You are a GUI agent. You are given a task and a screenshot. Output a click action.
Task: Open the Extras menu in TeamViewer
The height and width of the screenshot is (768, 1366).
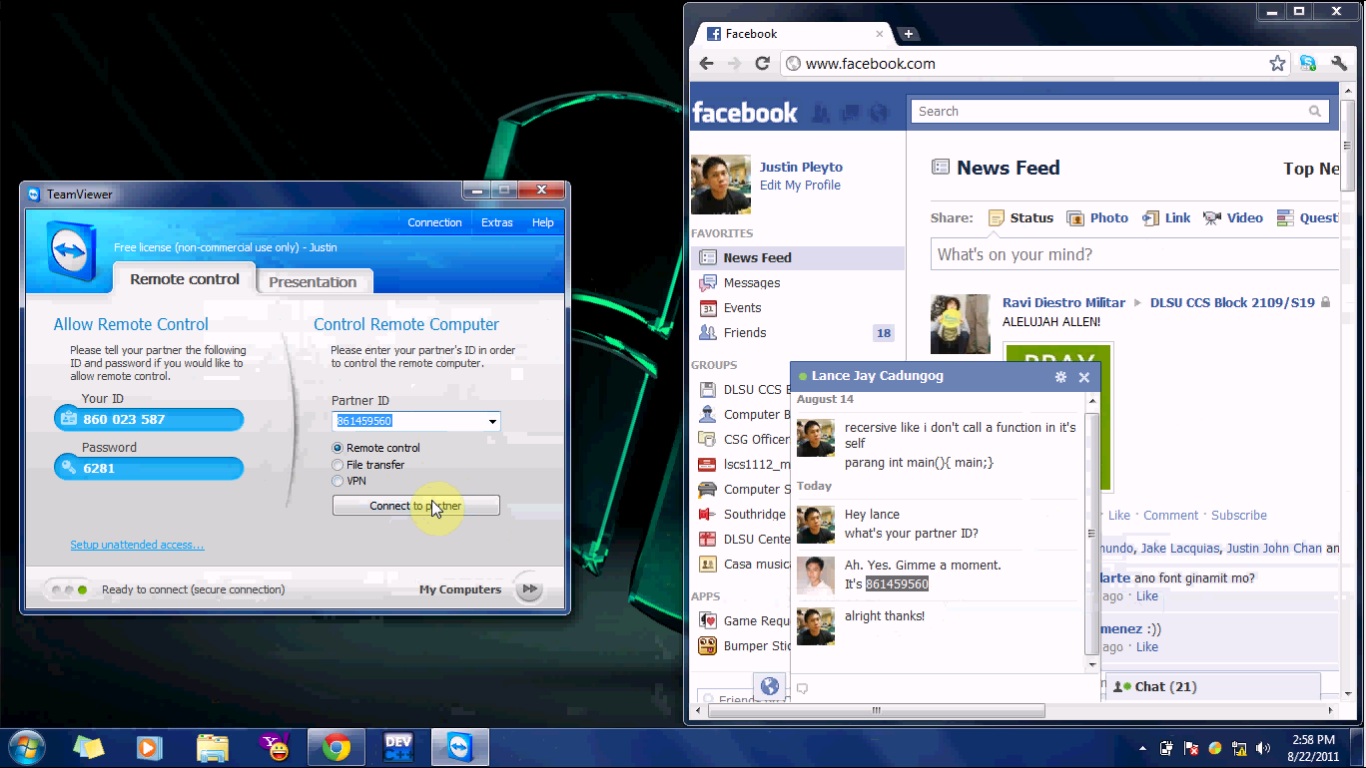tap(497, 222)
